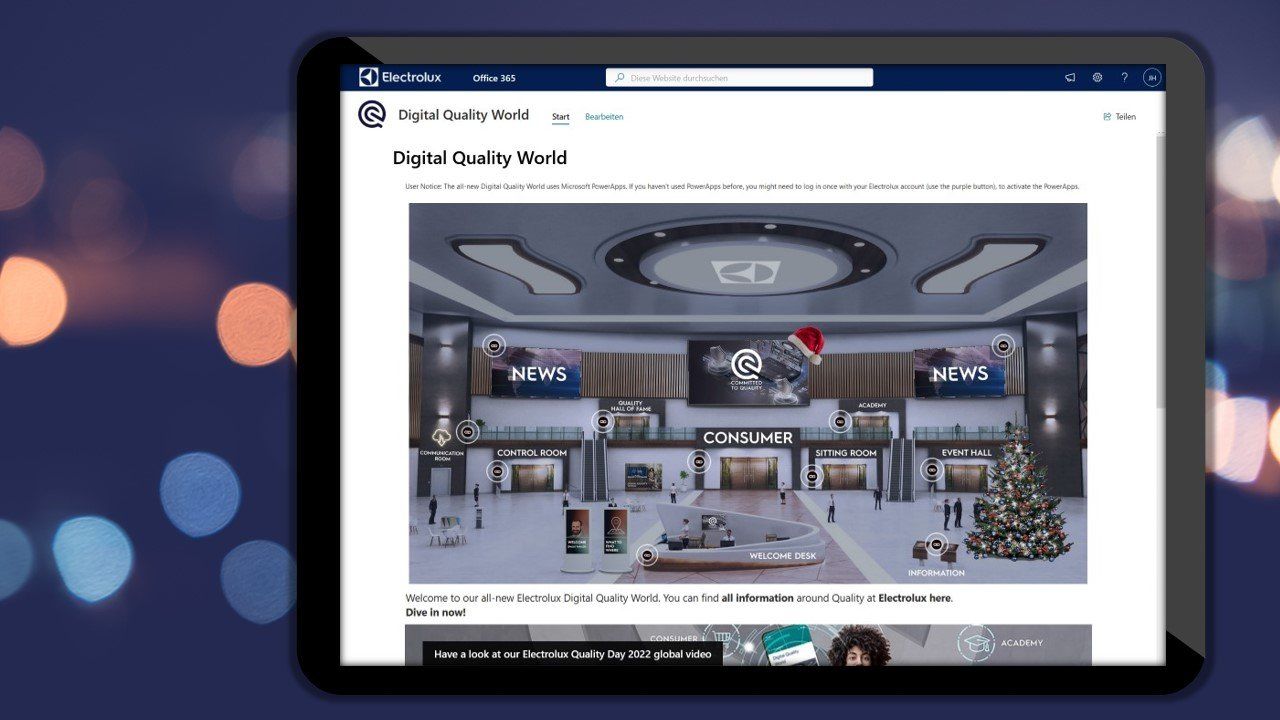Click the Control Room hotspot circle
This screenshot has height=720, width=1280.
pyautogui.click(x=496, y=471)
